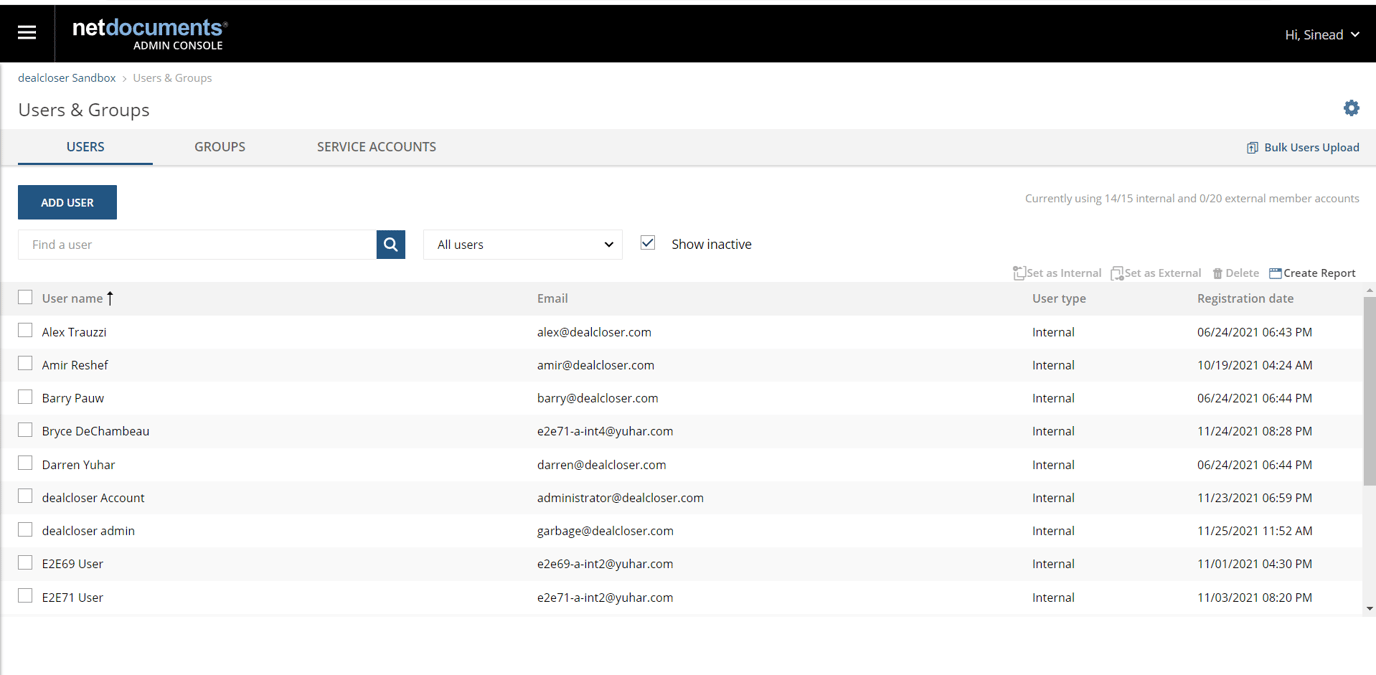Viewport: 1376px width, 675px height.
Task: Click email alex@dealcloser.com
Action: coord(594,332)
